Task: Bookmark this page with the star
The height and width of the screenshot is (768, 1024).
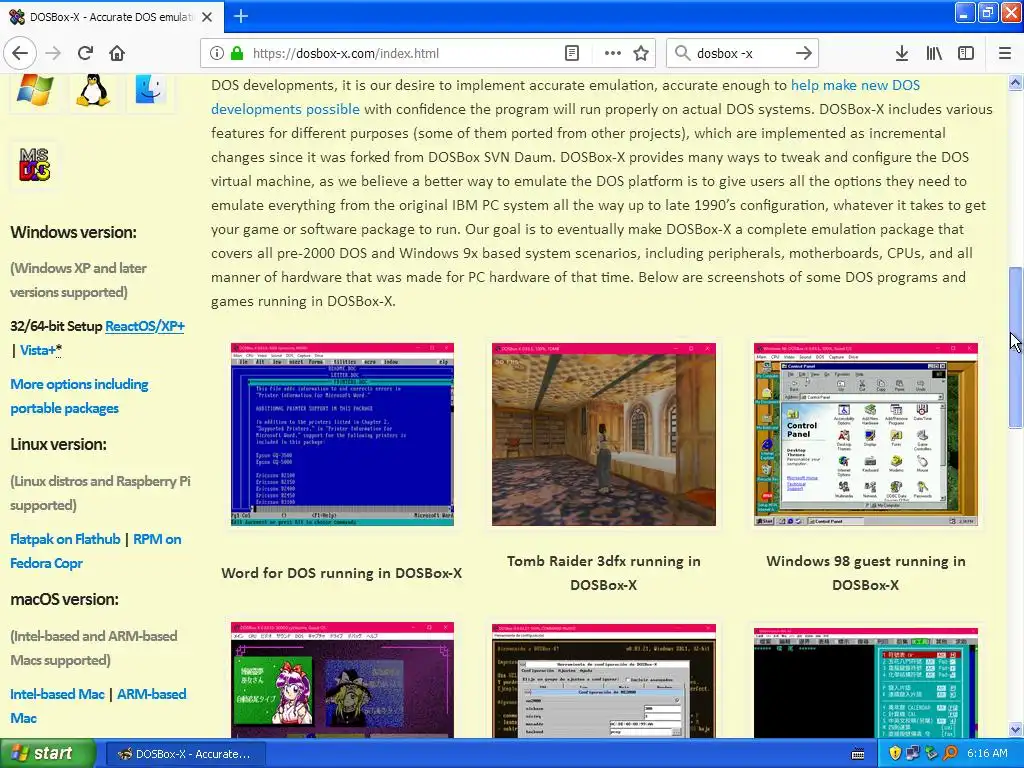Action: [641, 54]
